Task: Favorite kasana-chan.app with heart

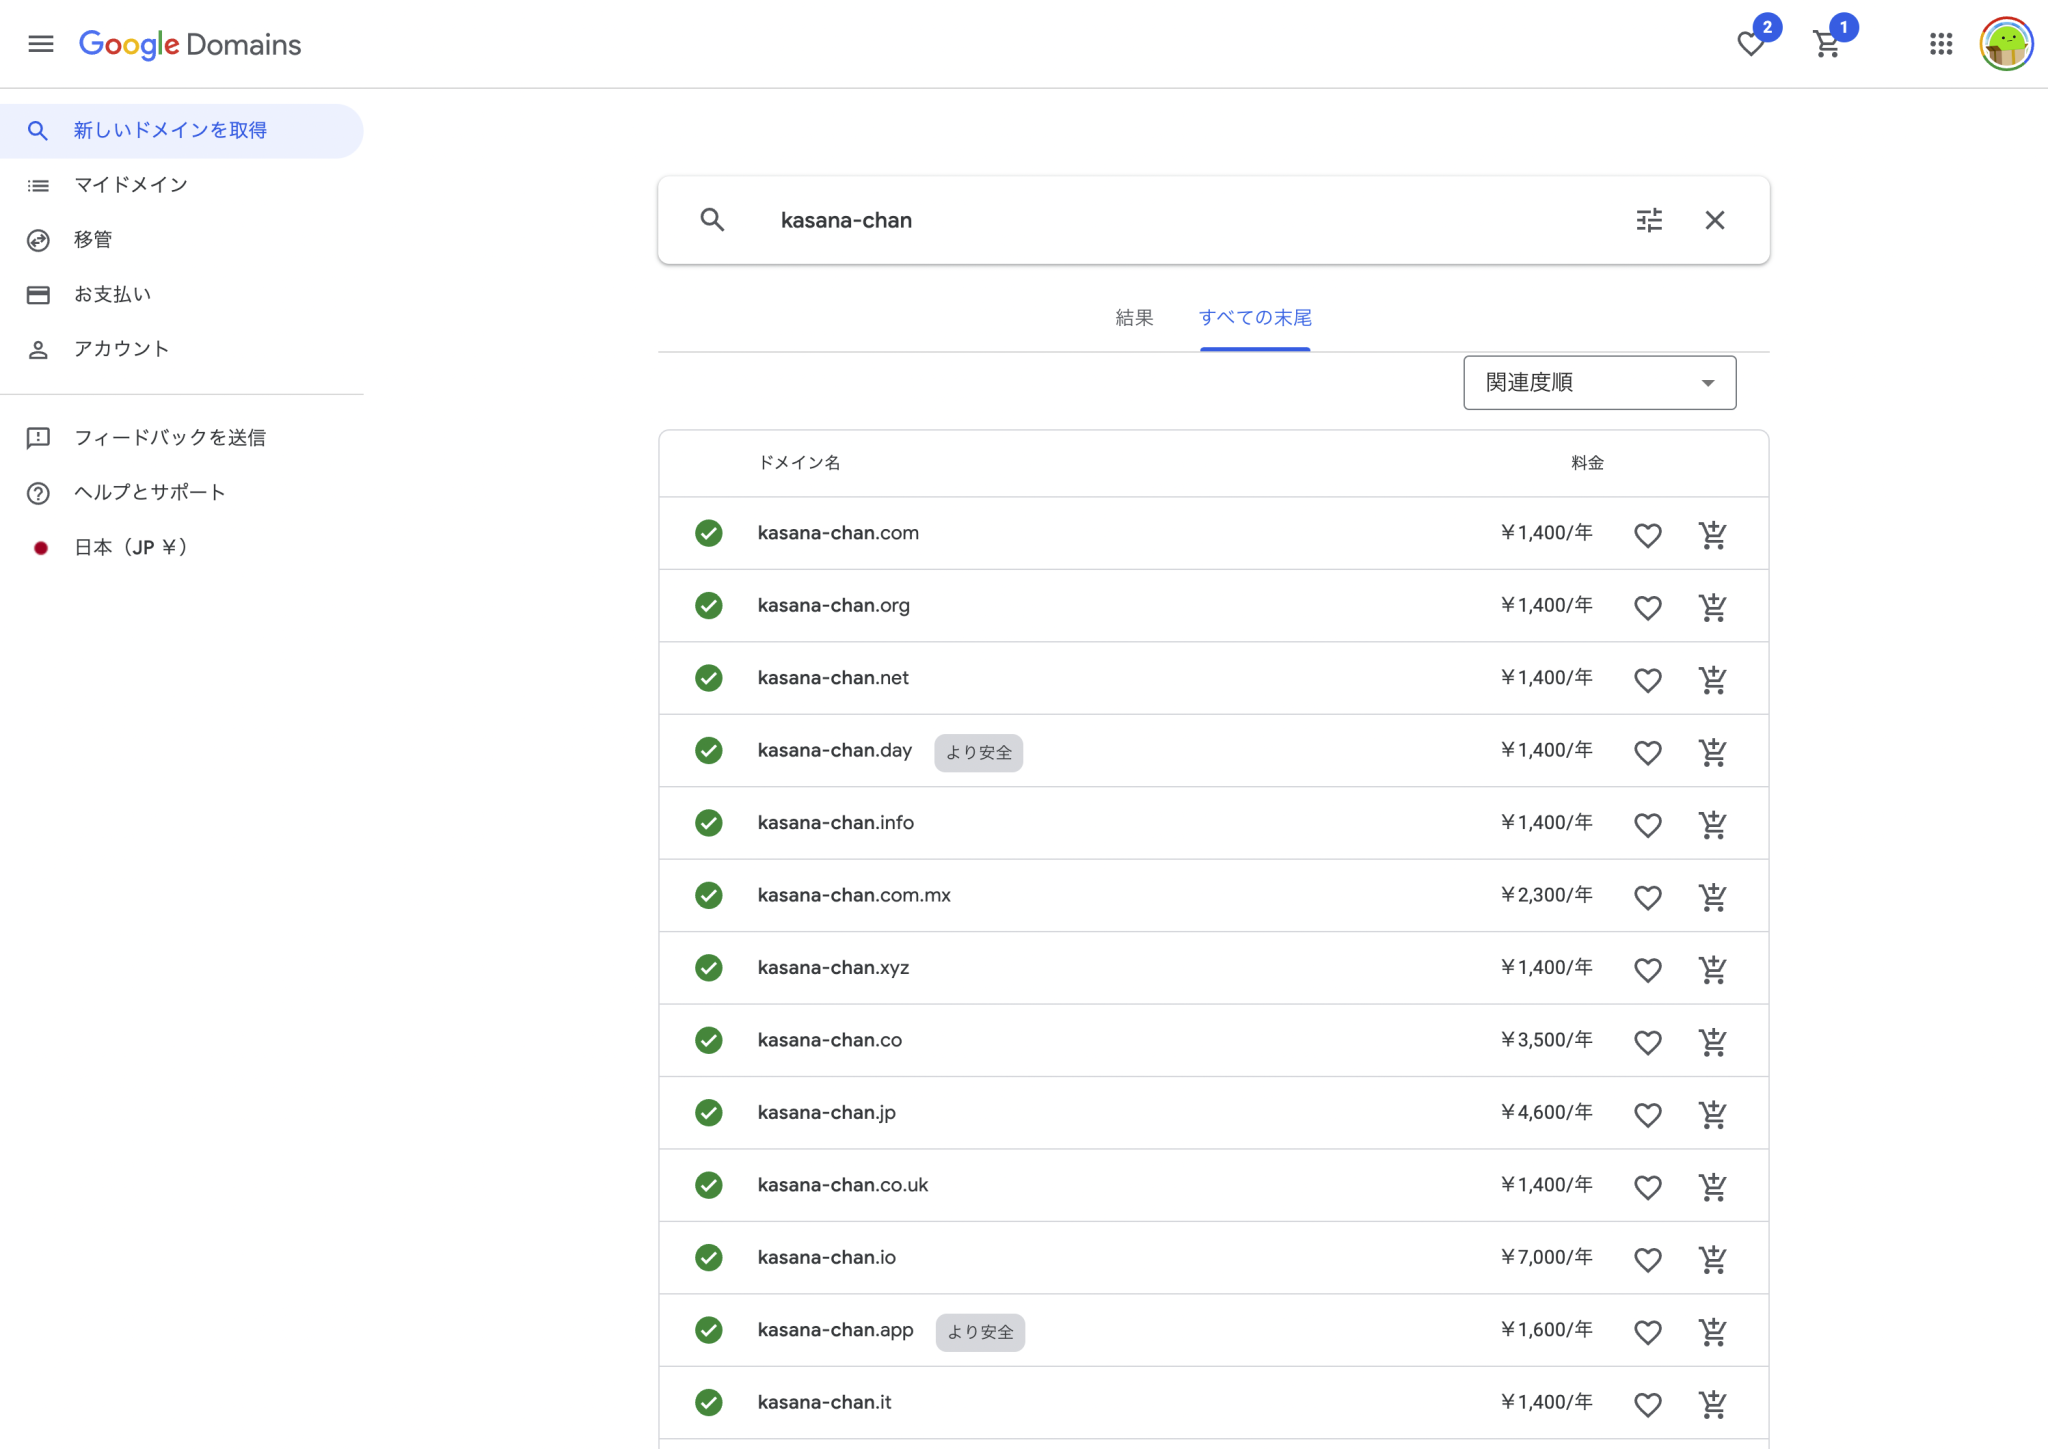Action: pyautogui.click(x=1647, y=1332)
